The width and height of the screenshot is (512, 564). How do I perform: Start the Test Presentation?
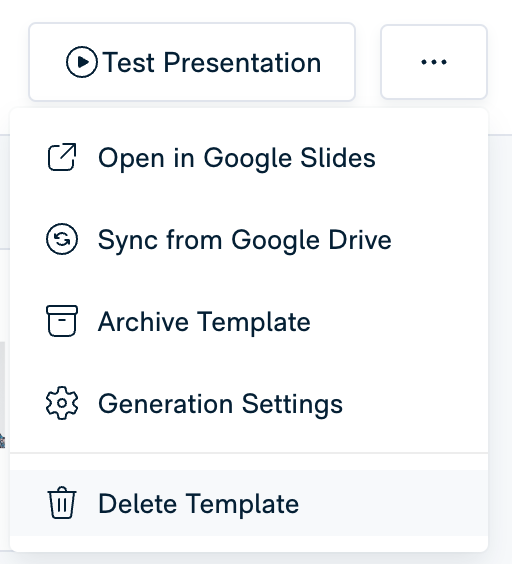192,62
